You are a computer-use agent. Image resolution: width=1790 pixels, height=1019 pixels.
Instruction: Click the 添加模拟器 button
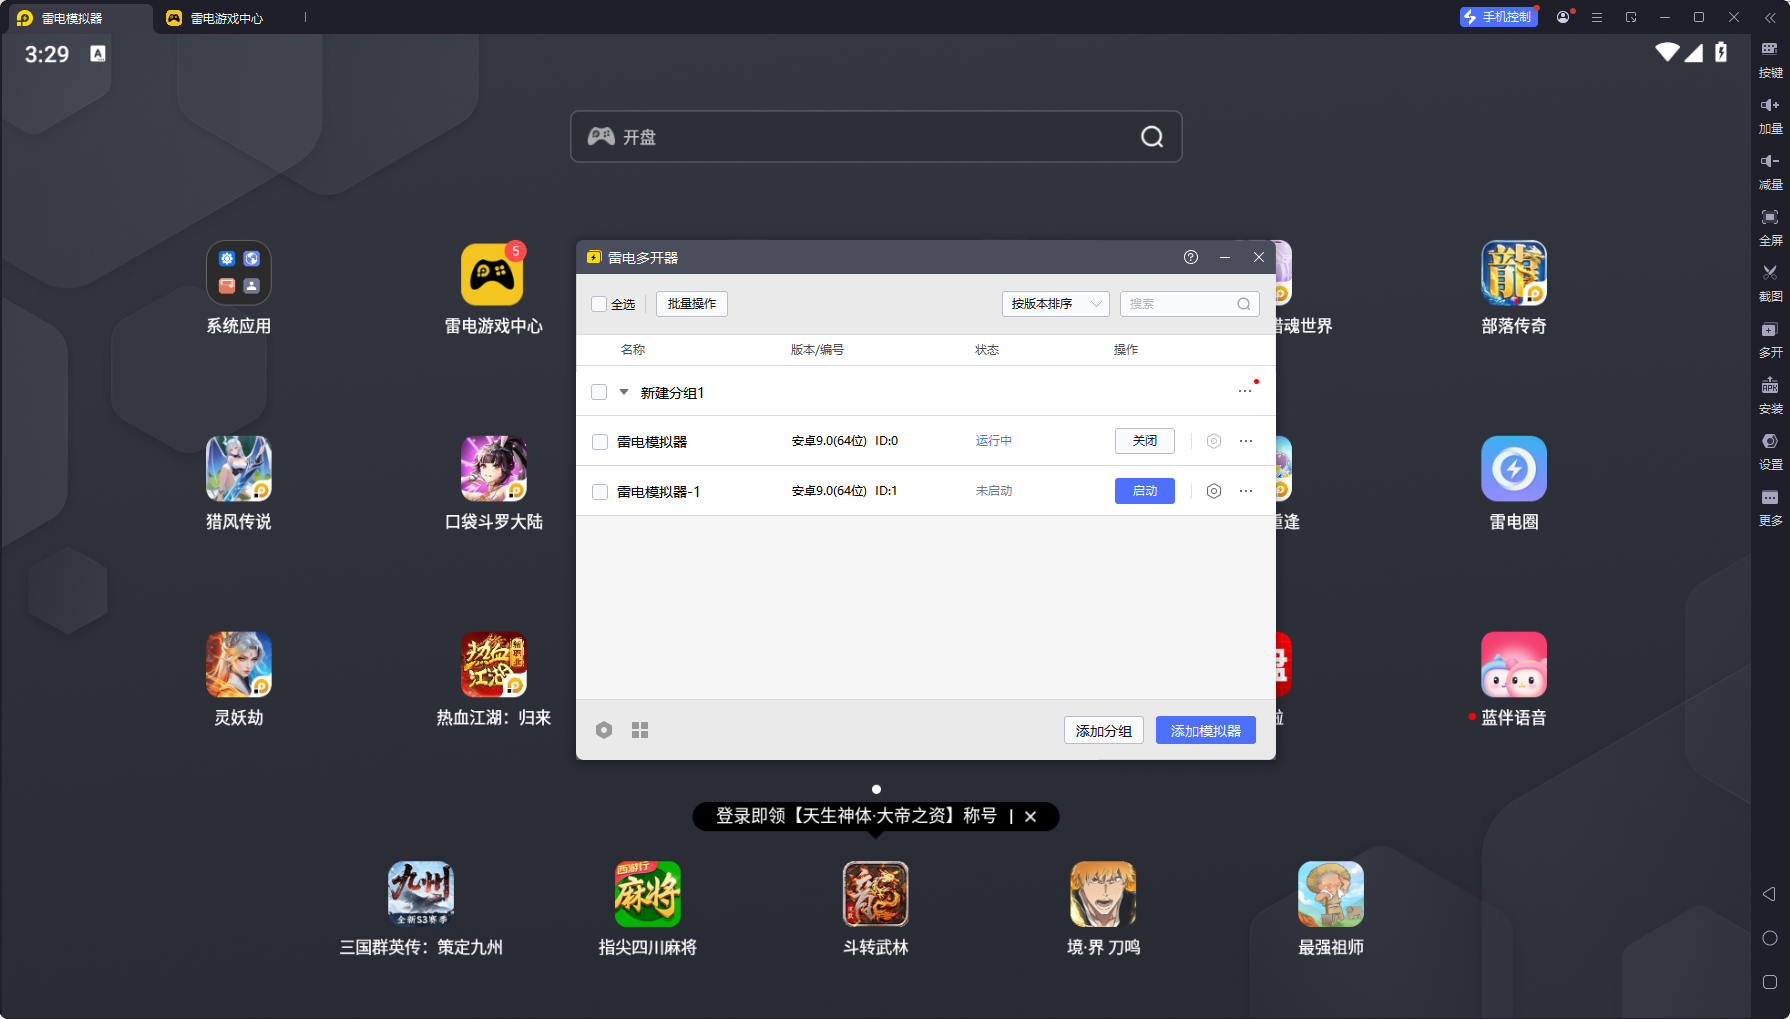coord(1206,731)
